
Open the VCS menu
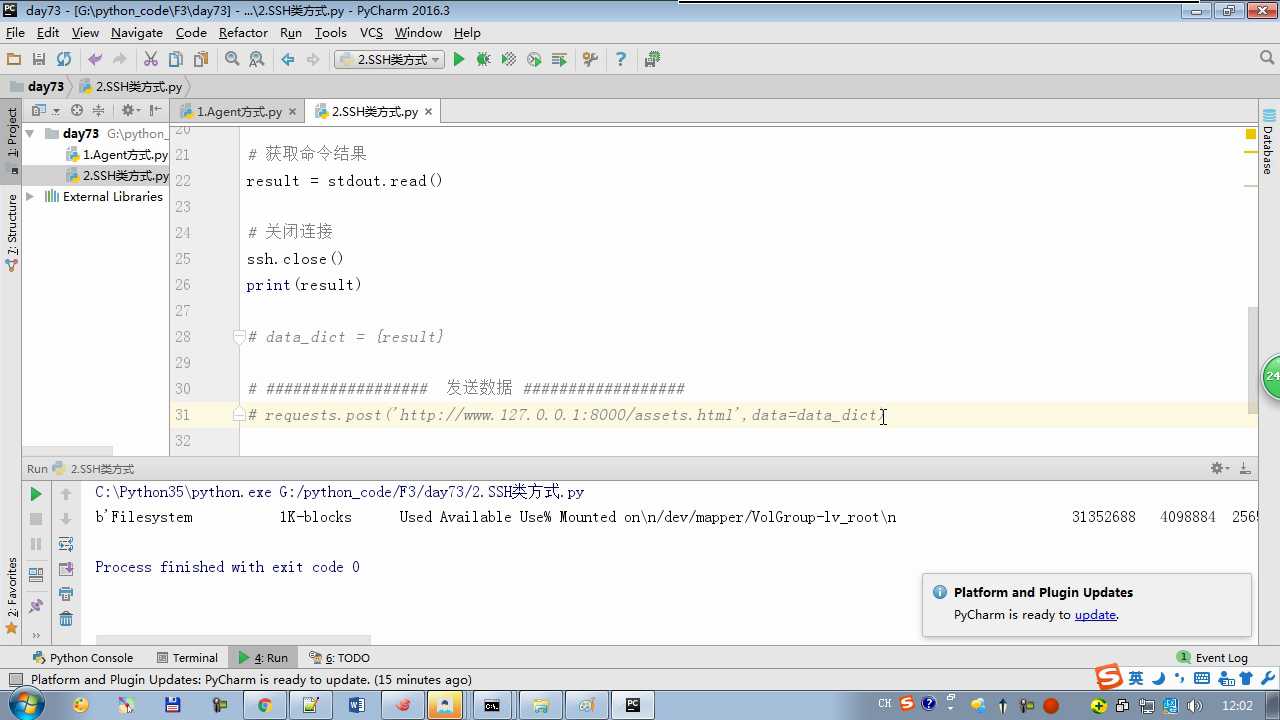[371, 33]
